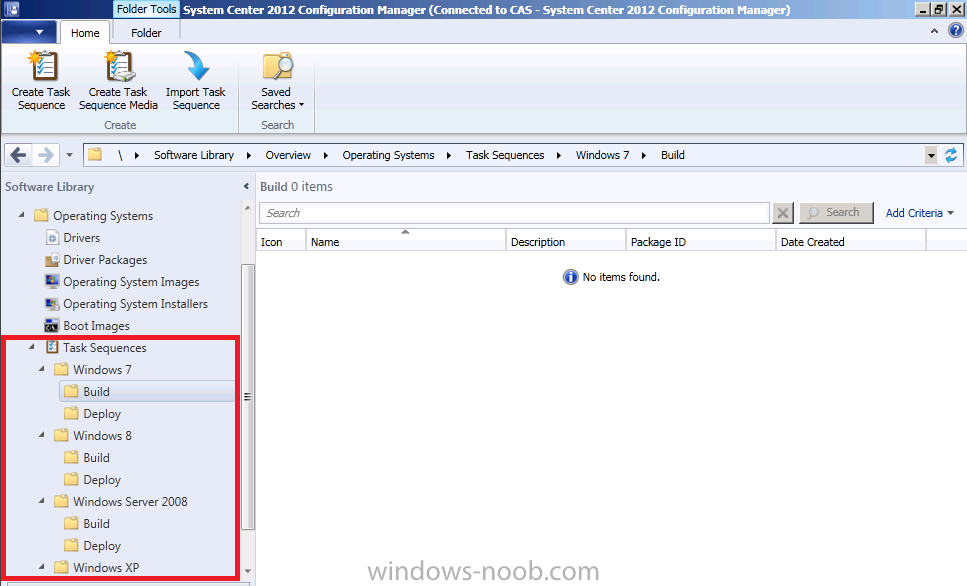Select Windows Server 2008 folder
The height and width of the screenshot is (586, 967).
coord(130,501)
